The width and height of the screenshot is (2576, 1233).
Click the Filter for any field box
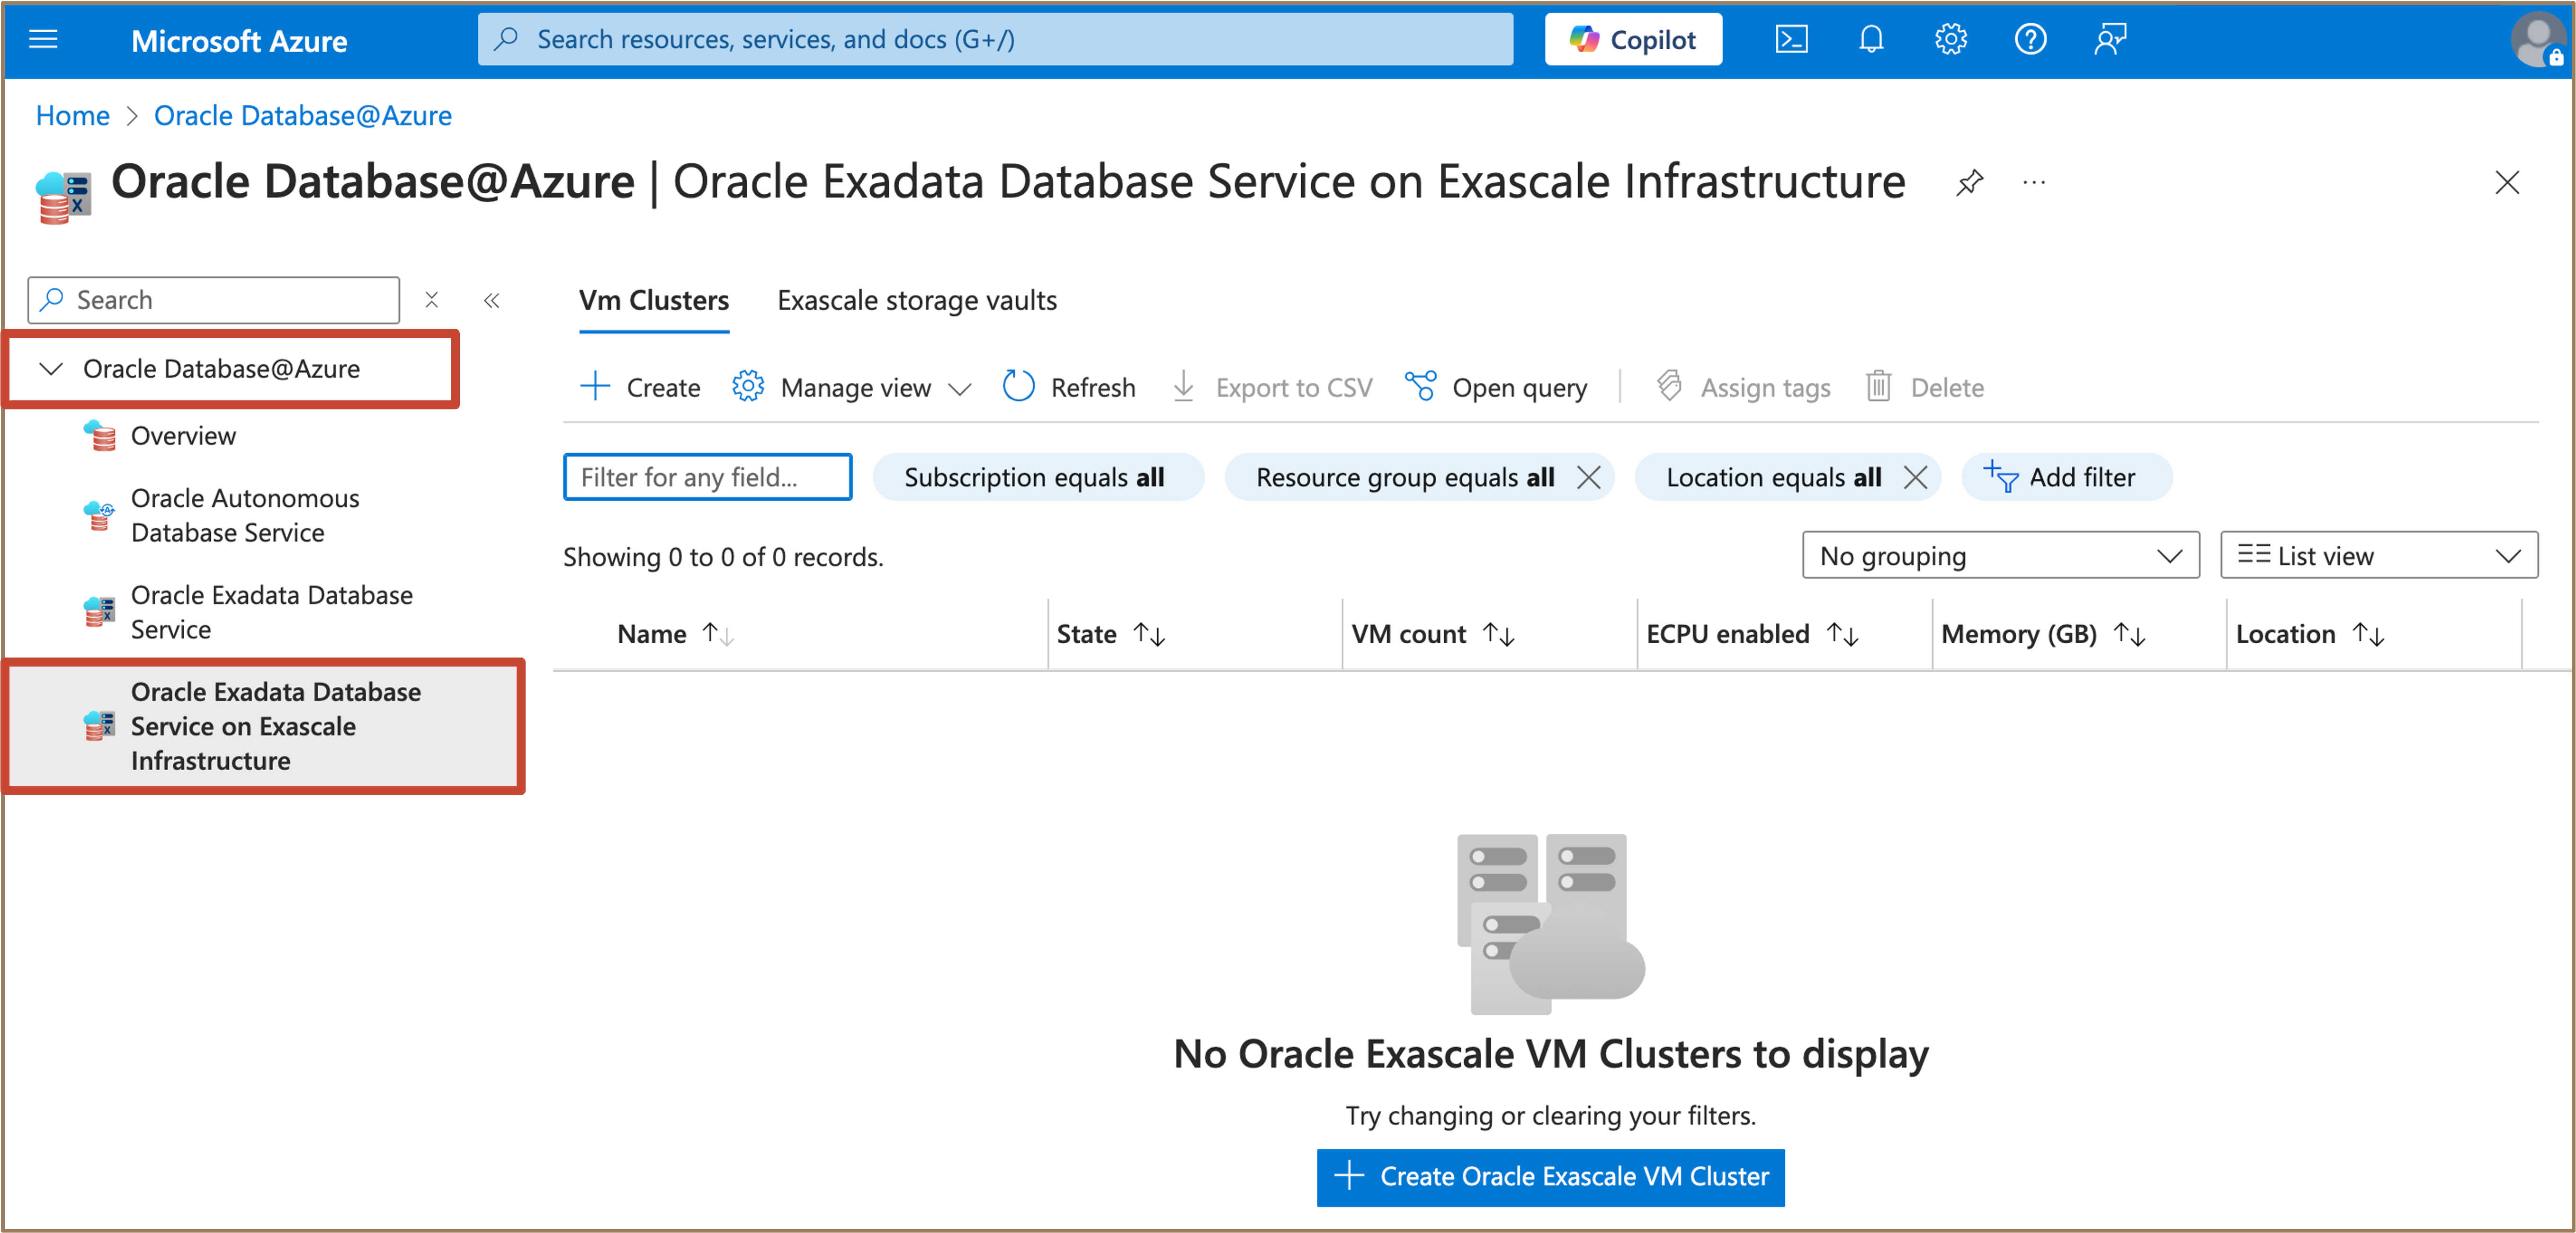click(x=707, y=477)
